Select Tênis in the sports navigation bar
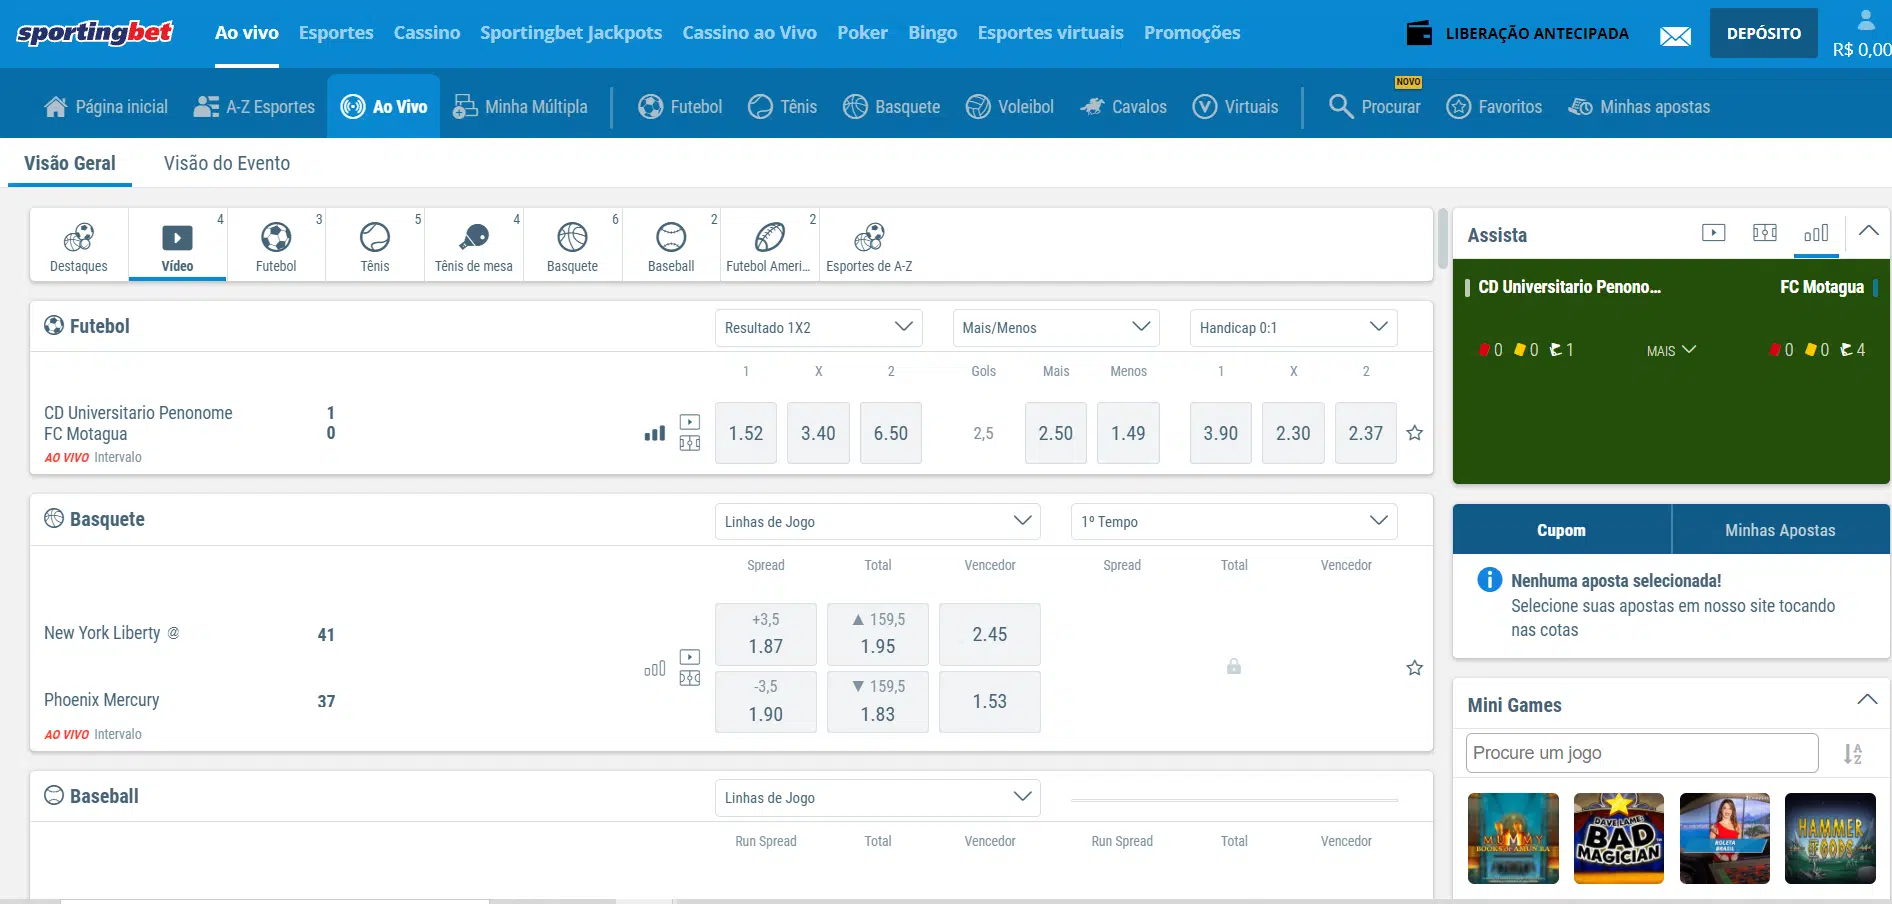 click(x=782, y=107)
